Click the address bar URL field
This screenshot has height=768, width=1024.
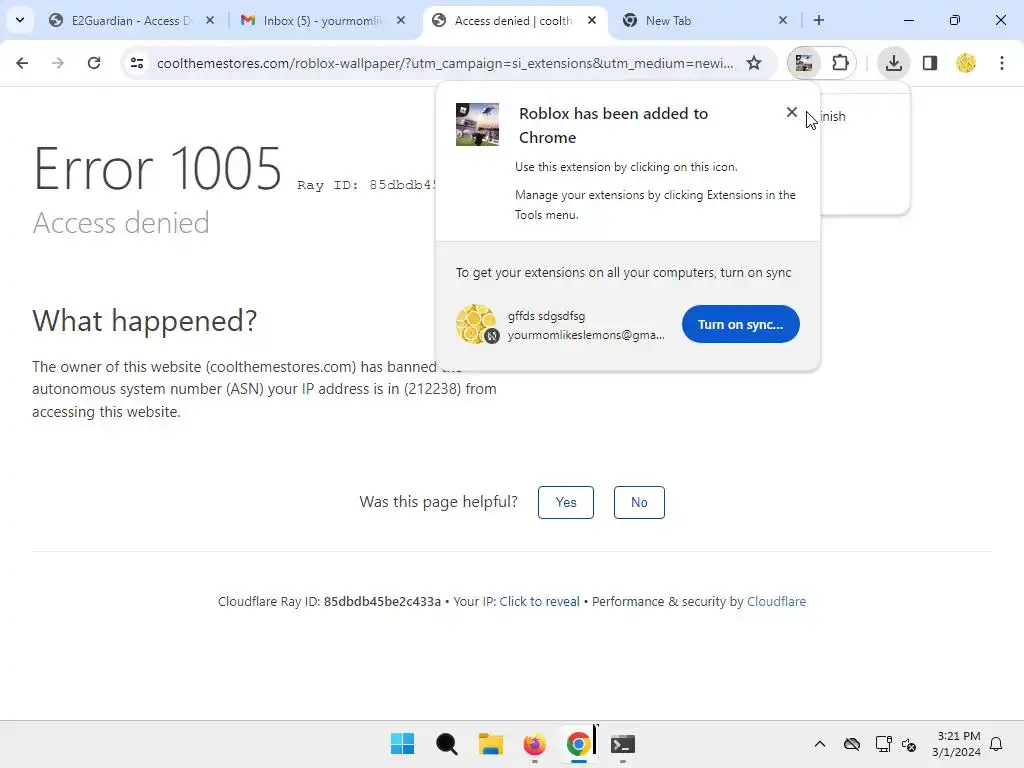(444, 63)
